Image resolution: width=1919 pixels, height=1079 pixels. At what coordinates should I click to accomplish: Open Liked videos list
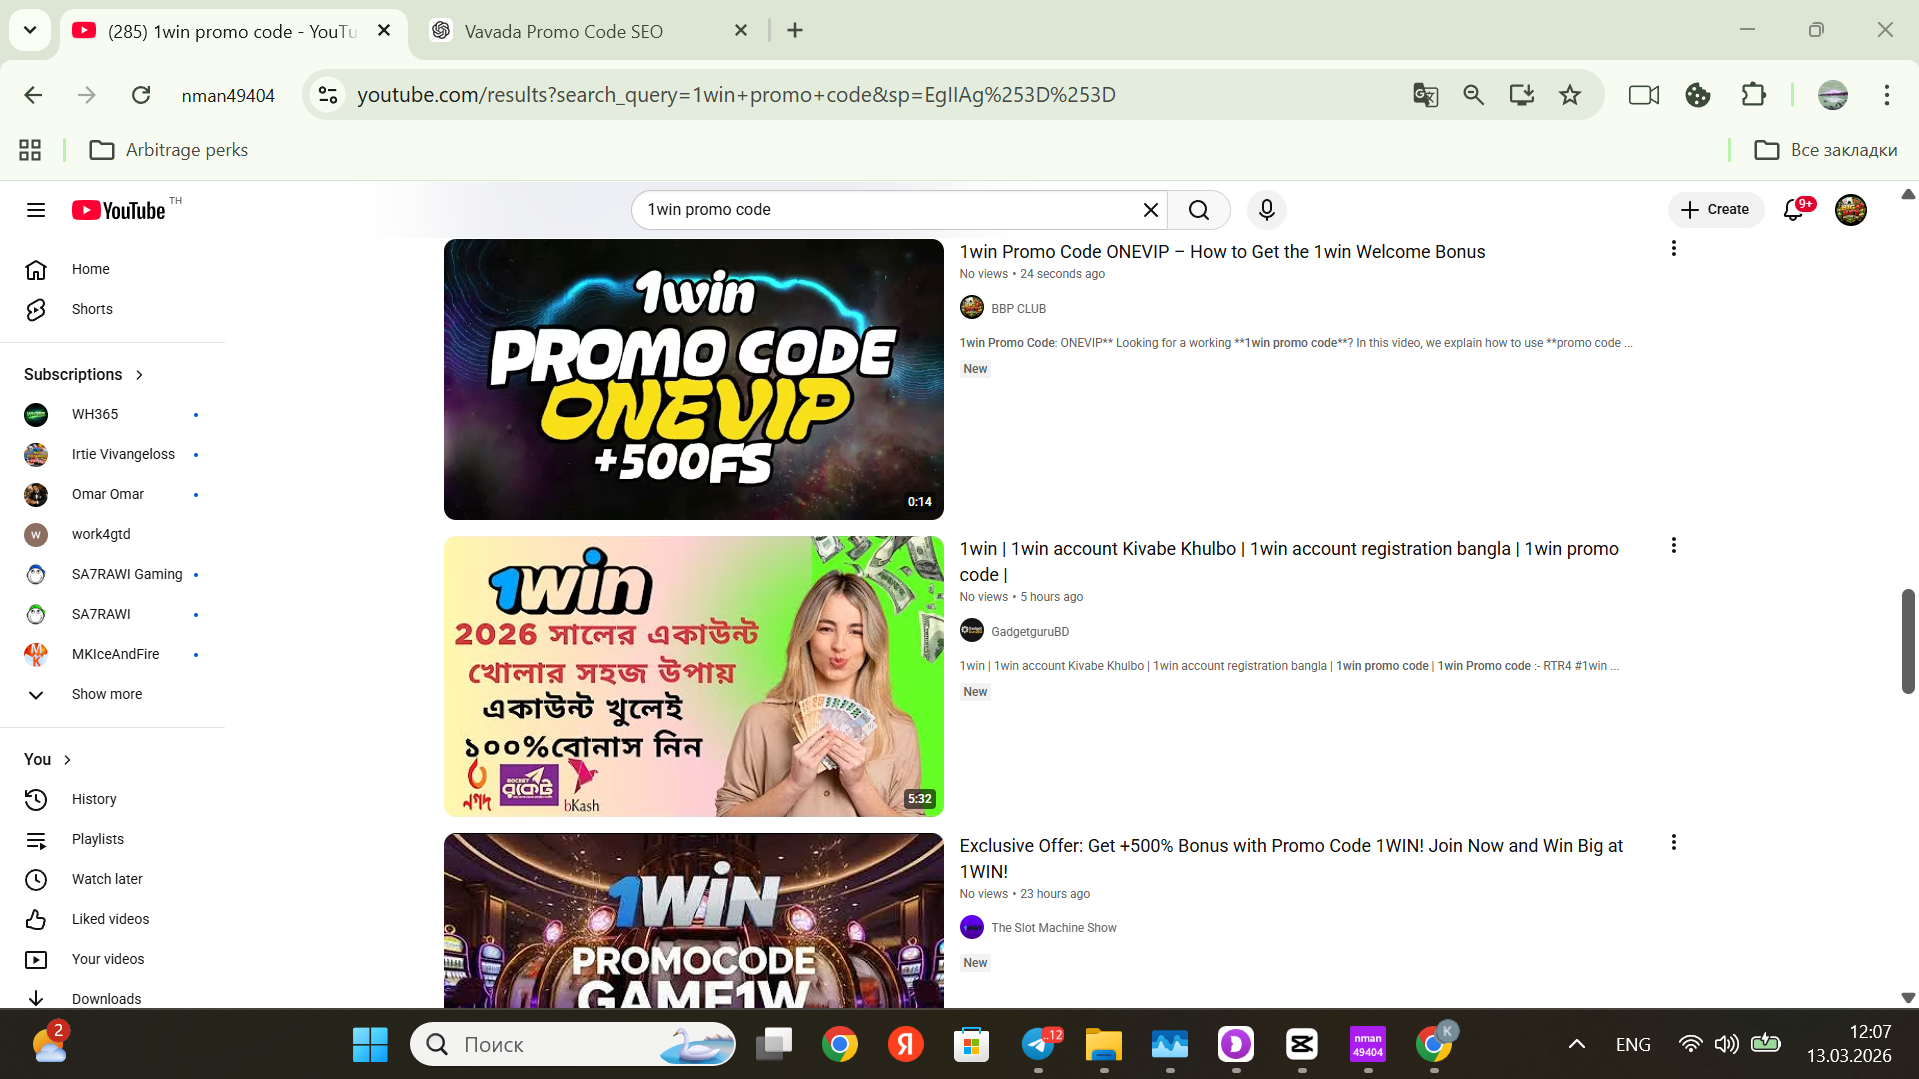pos(112,919)
